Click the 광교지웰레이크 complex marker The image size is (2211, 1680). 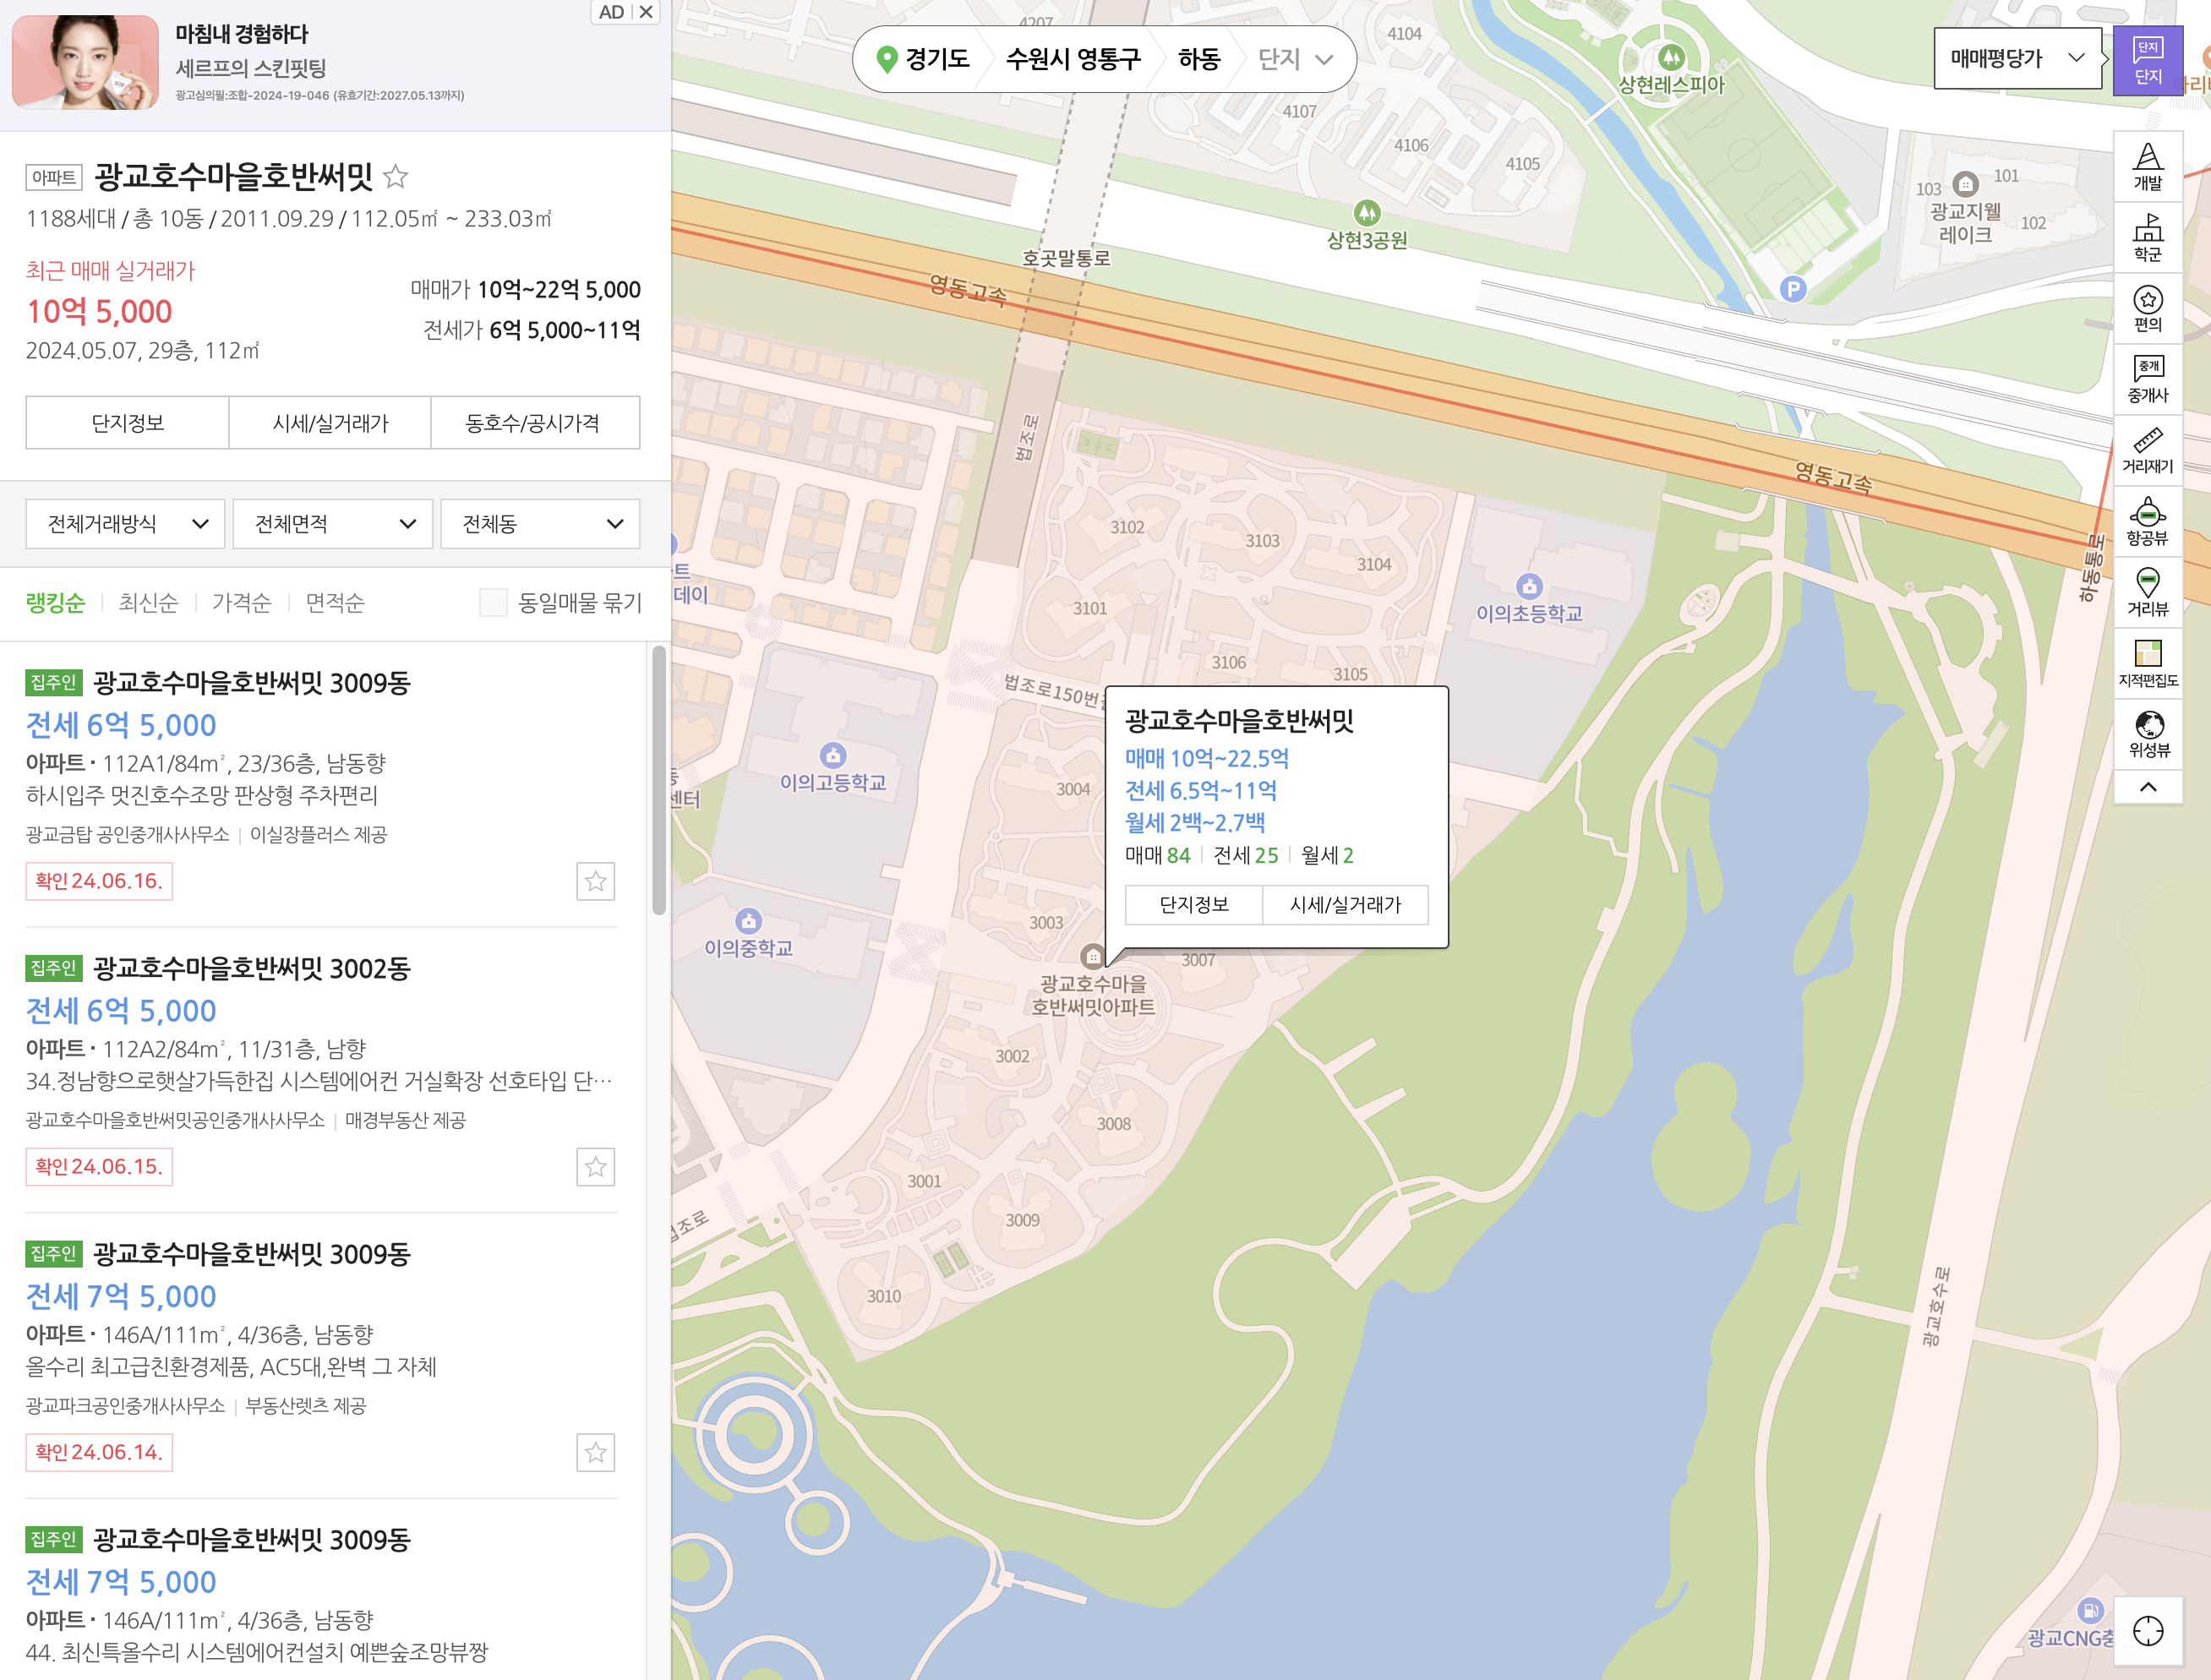click(1965, 184)
